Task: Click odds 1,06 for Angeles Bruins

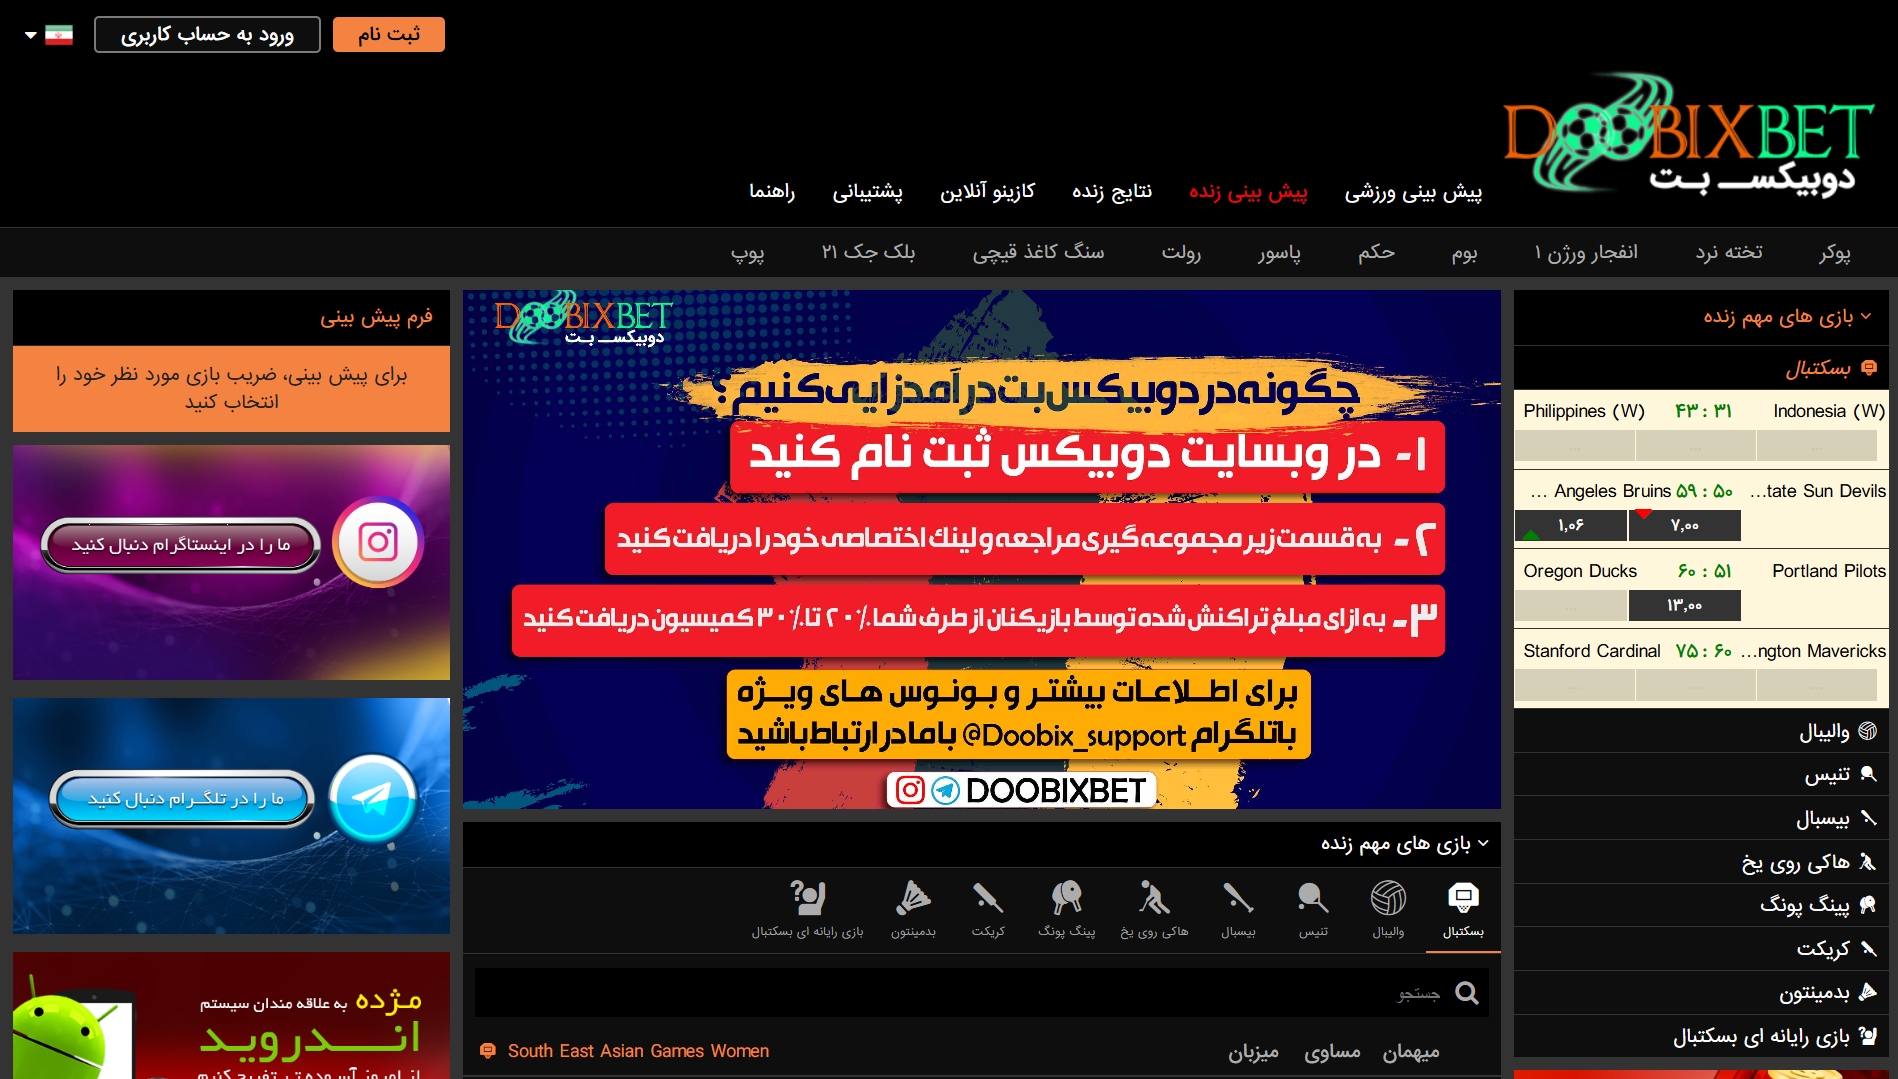Action: pos(1571,525)
